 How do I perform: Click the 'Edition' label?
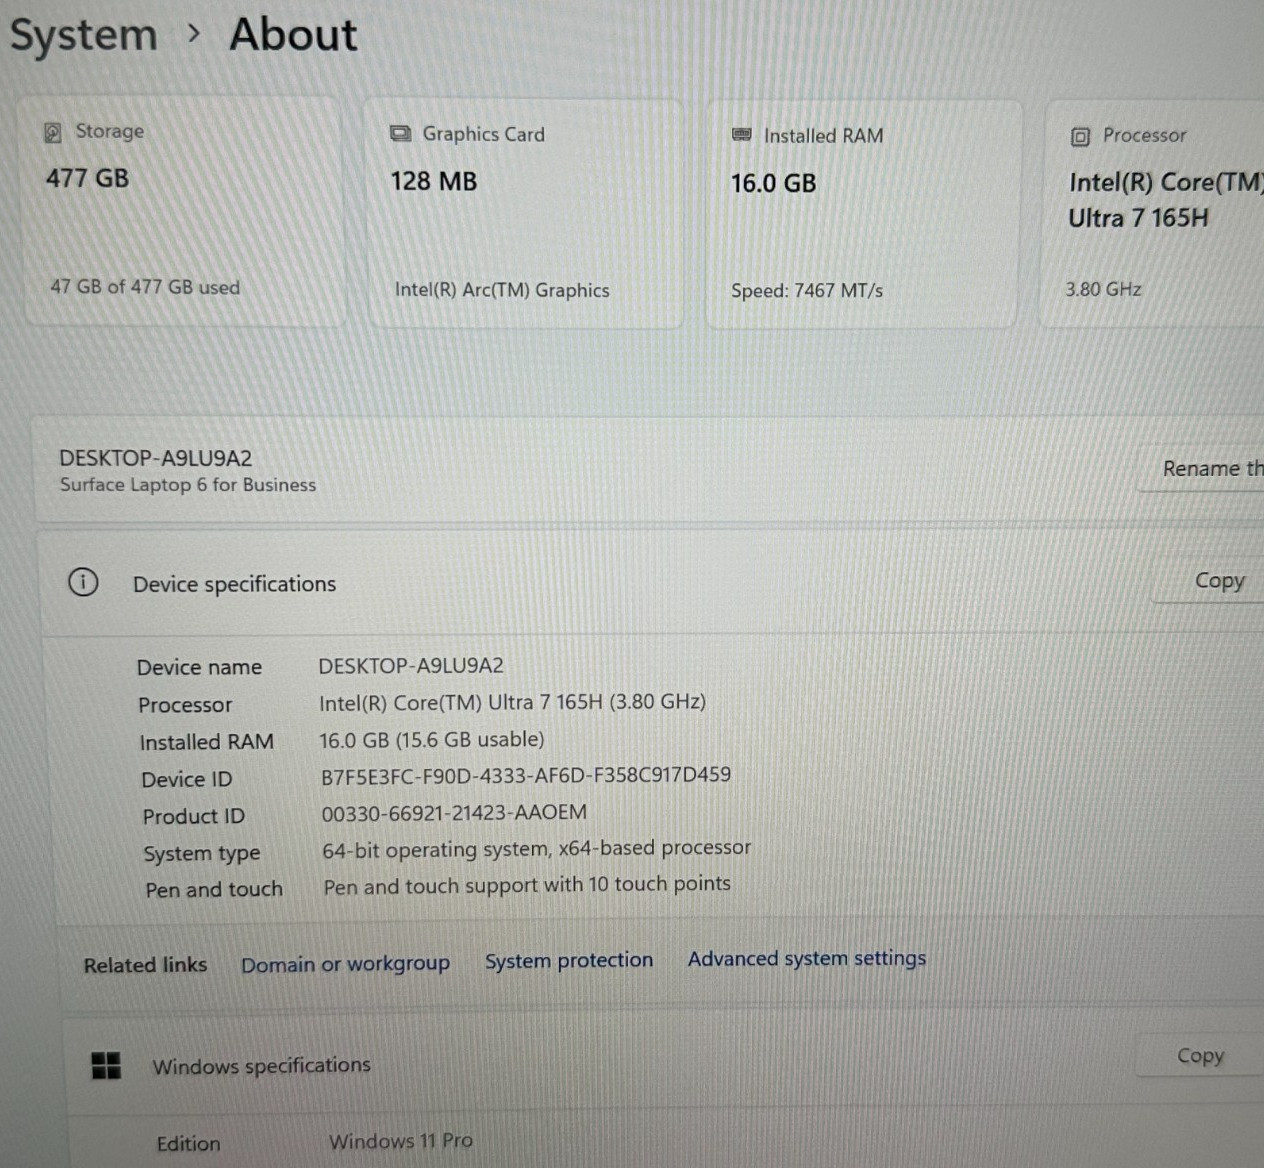[189, 1143]
